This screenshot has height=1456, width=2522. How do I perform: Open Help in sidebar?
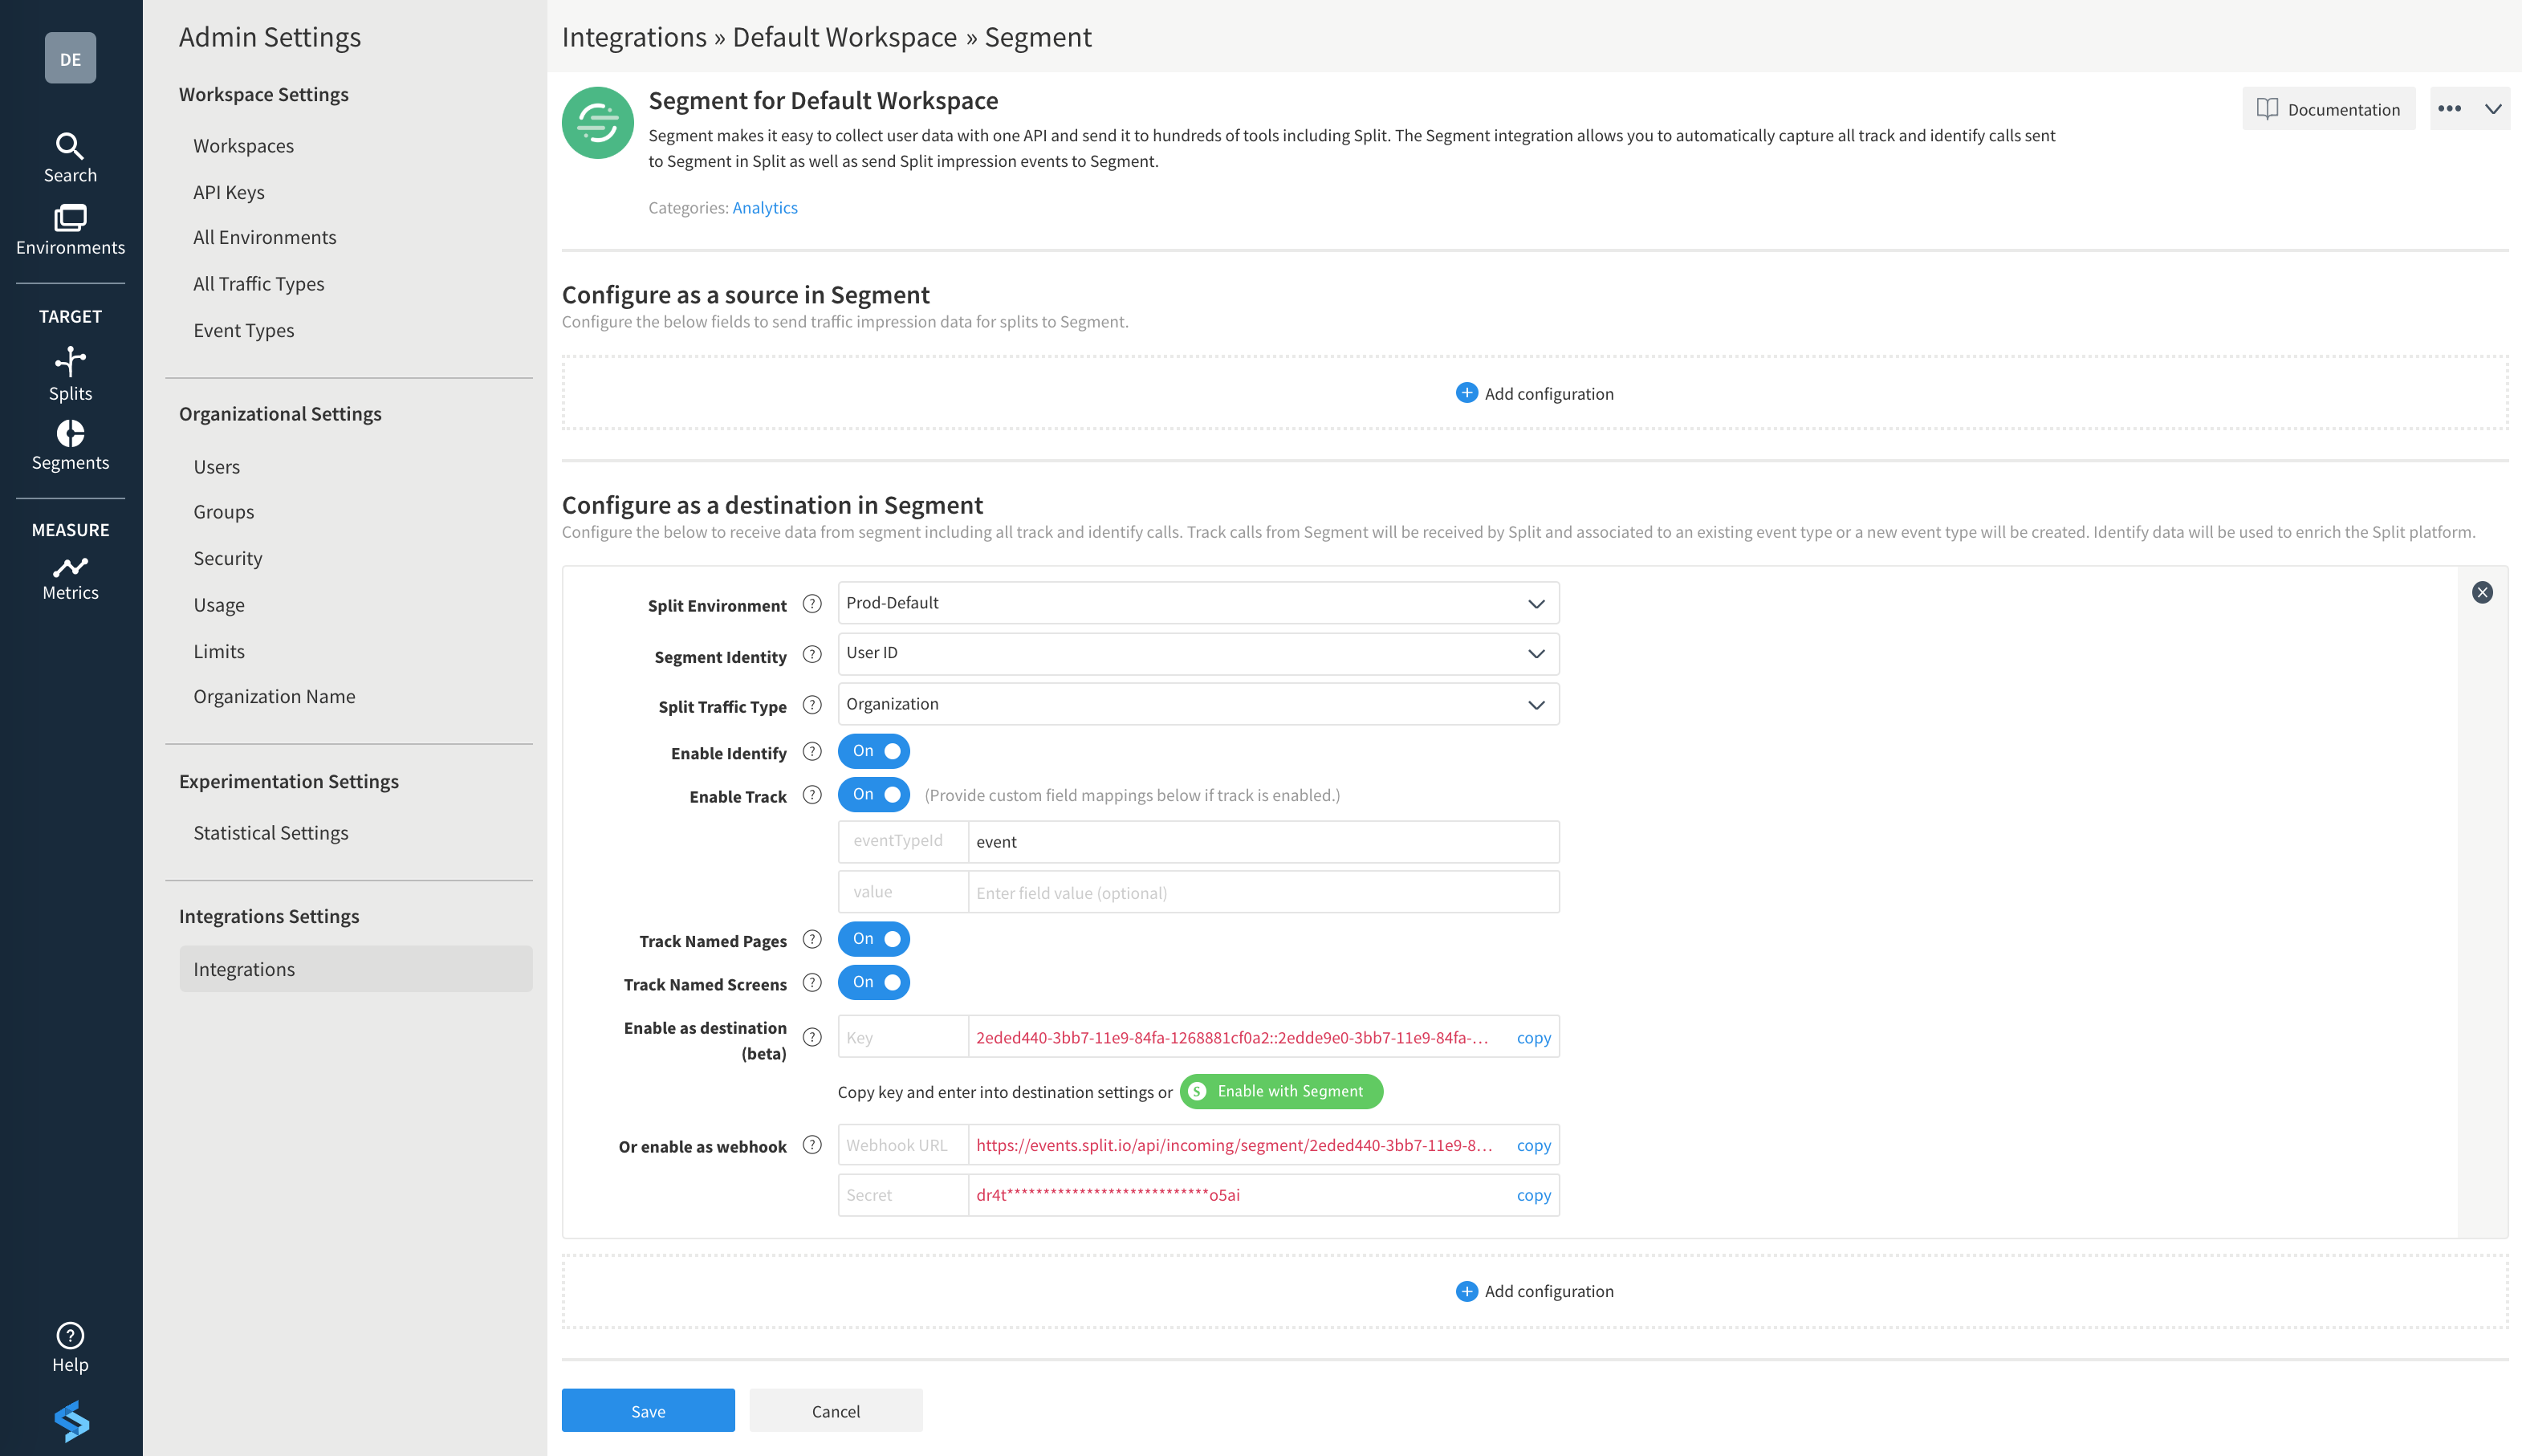[70, 1347]
